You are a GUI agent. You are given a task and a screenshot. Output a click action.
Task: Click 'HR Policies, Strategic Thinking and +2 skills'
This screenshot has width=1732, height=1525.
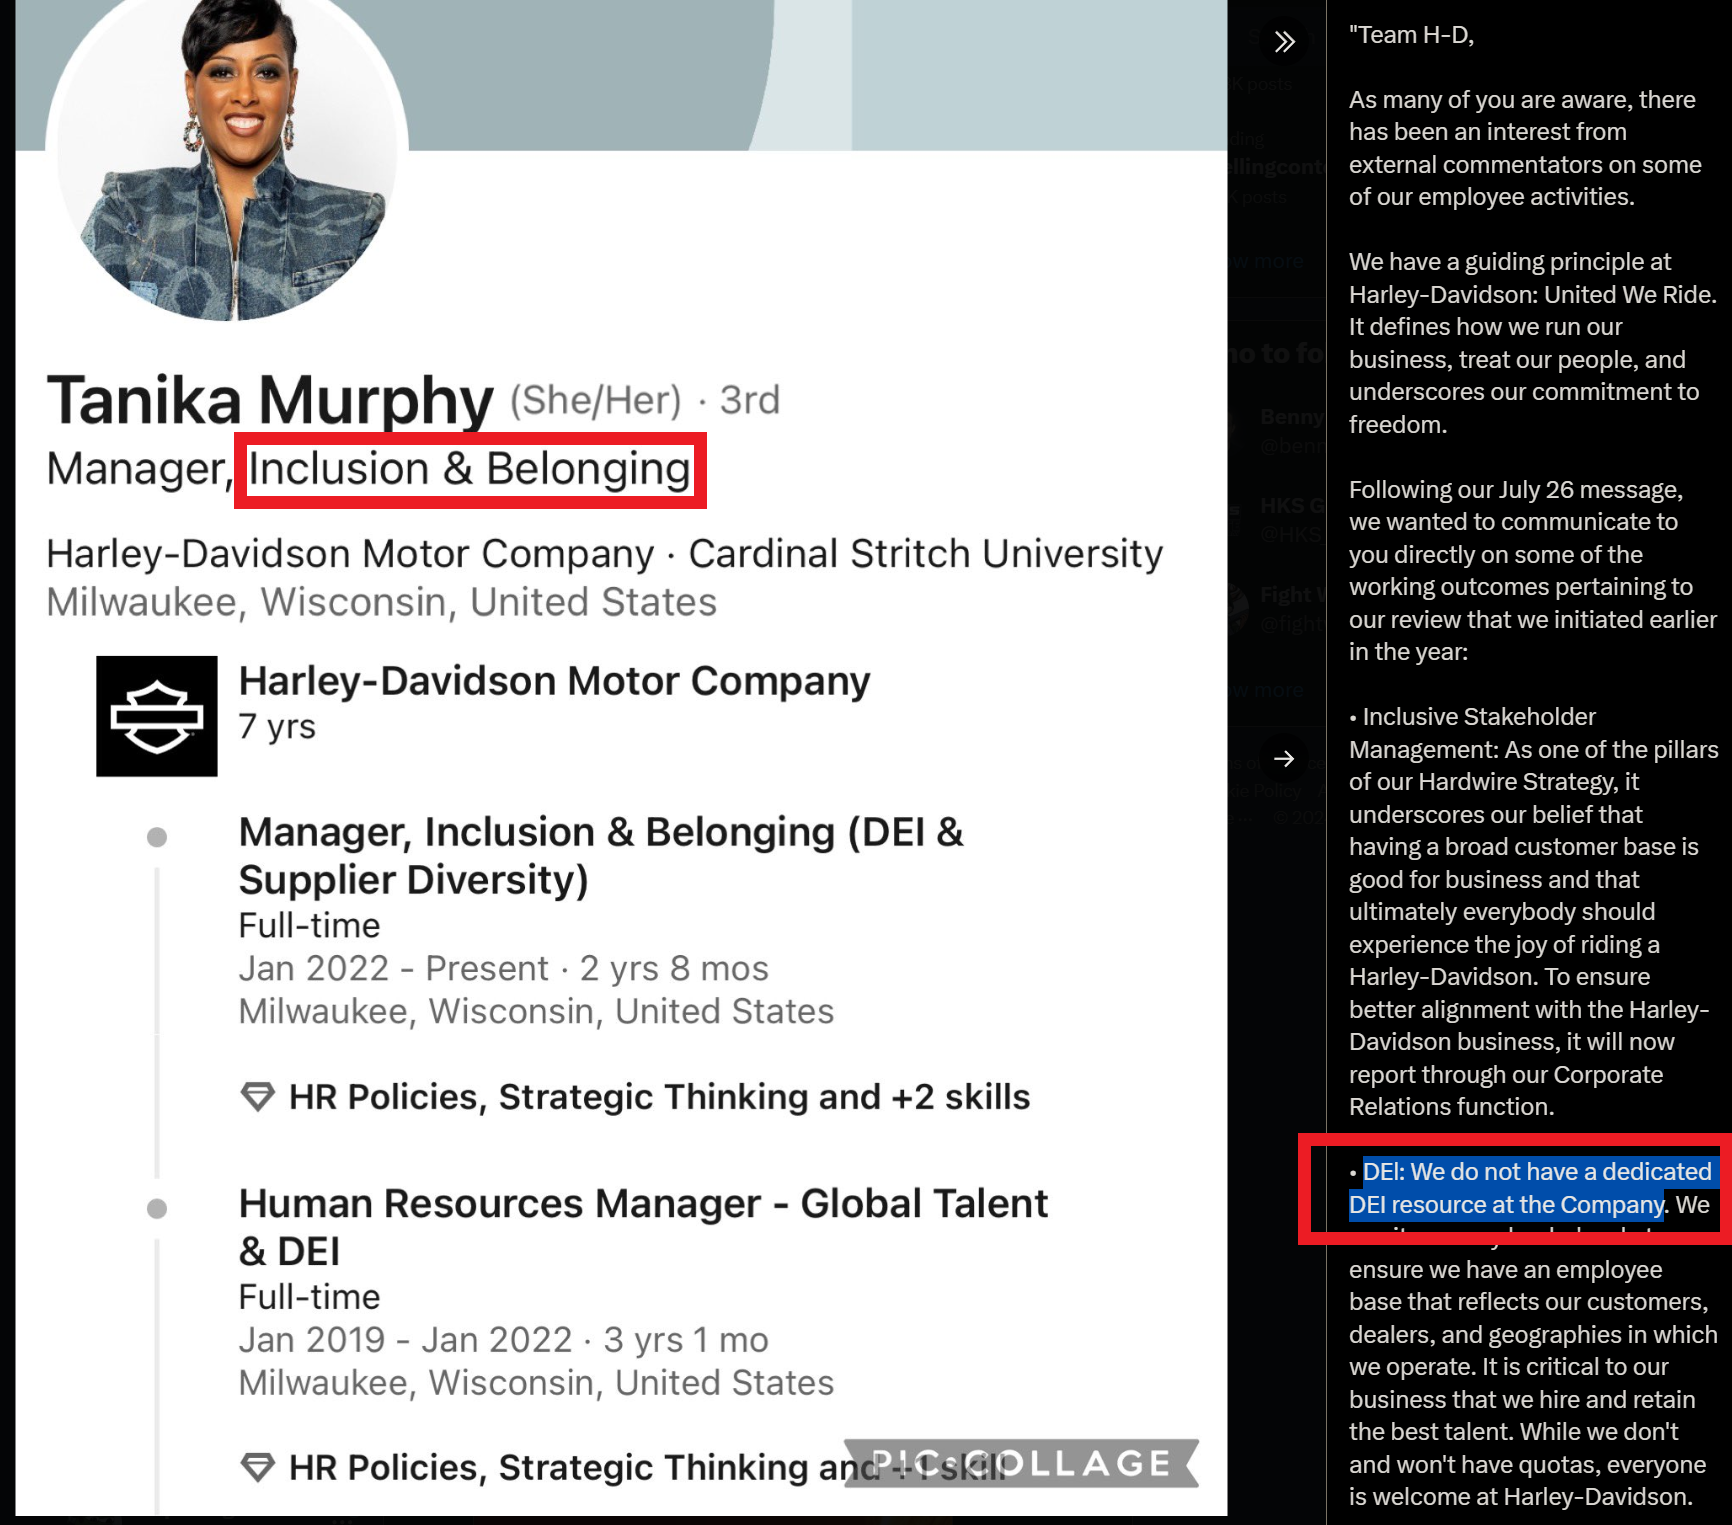659,1097
